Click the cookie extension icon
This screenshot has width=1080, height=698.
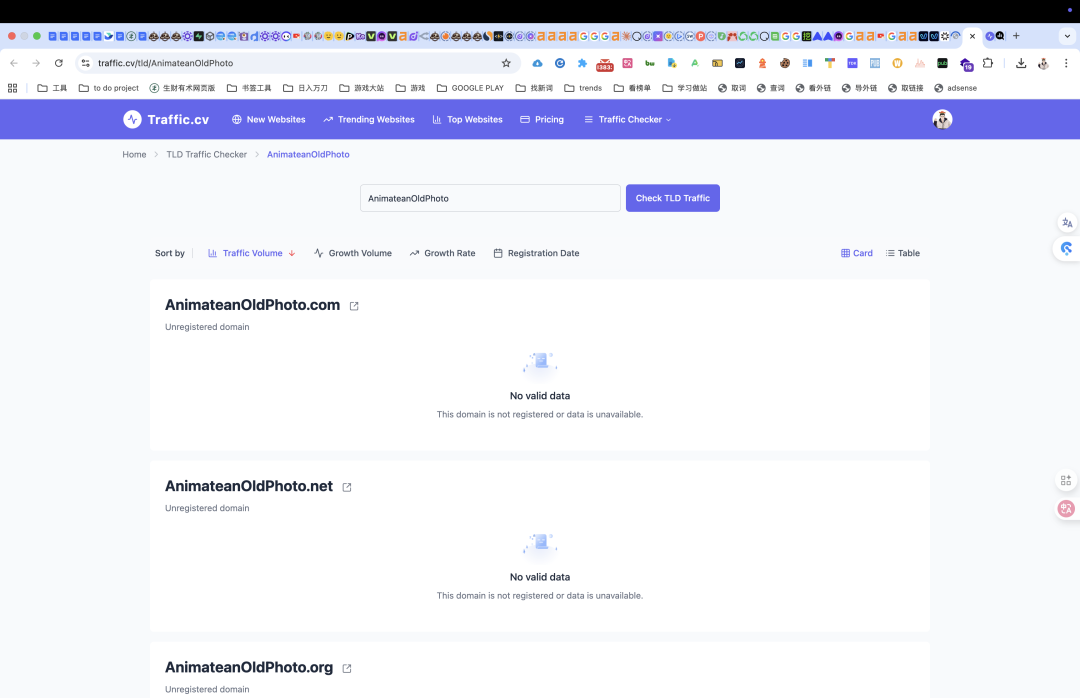[785, 63]
